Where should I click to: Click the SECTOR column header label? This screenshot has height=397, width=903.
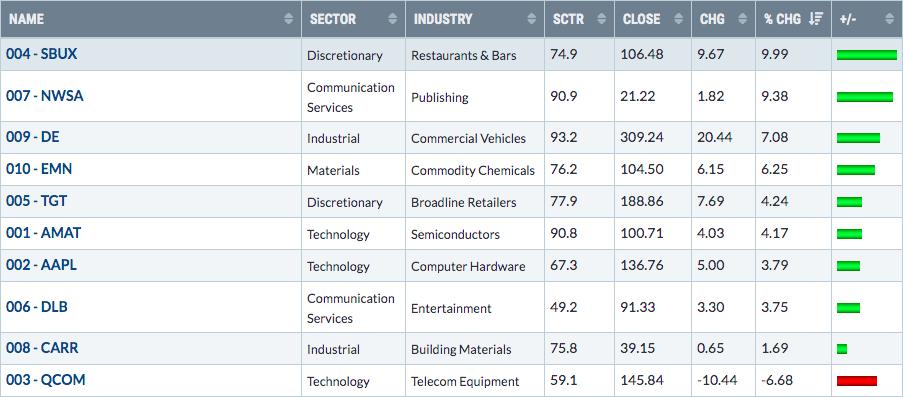pos(332,19)
